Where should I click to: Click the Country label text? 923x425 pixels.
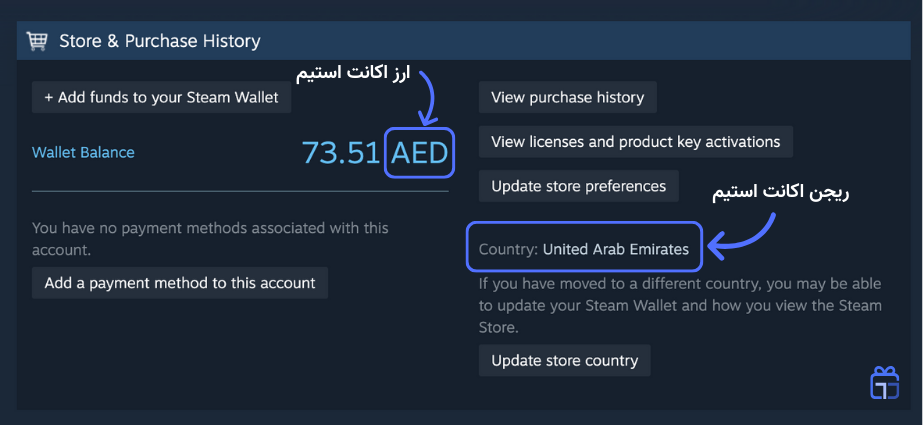click(508, 250)
